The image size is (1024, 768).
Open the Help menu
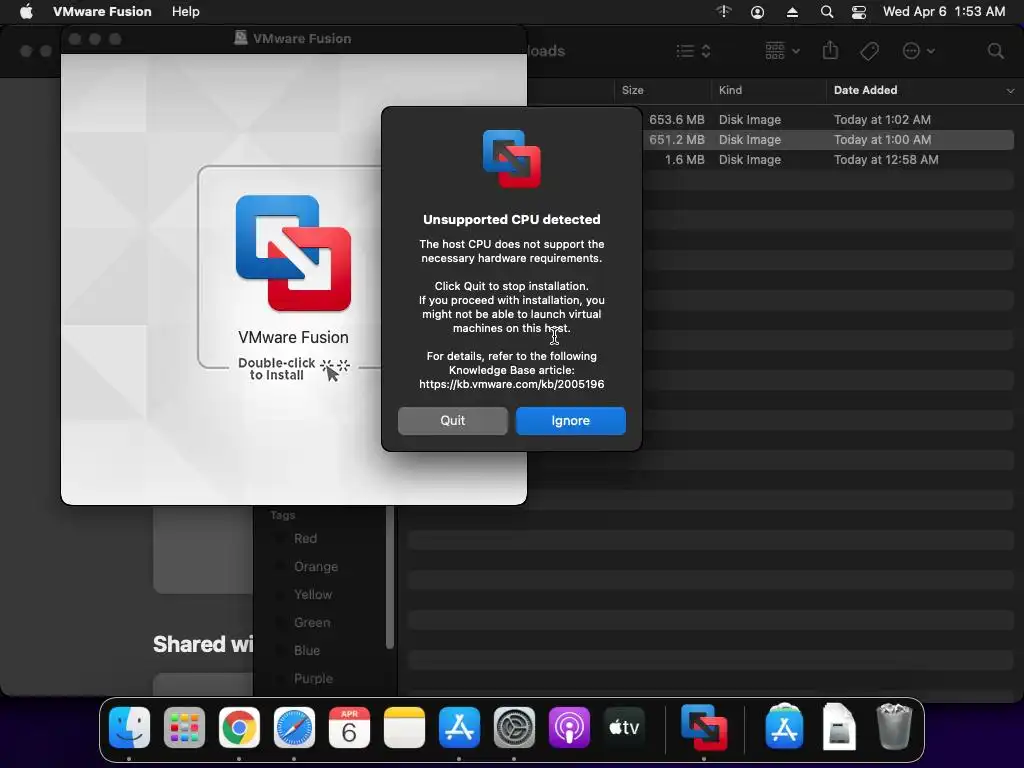pos(185,11)
